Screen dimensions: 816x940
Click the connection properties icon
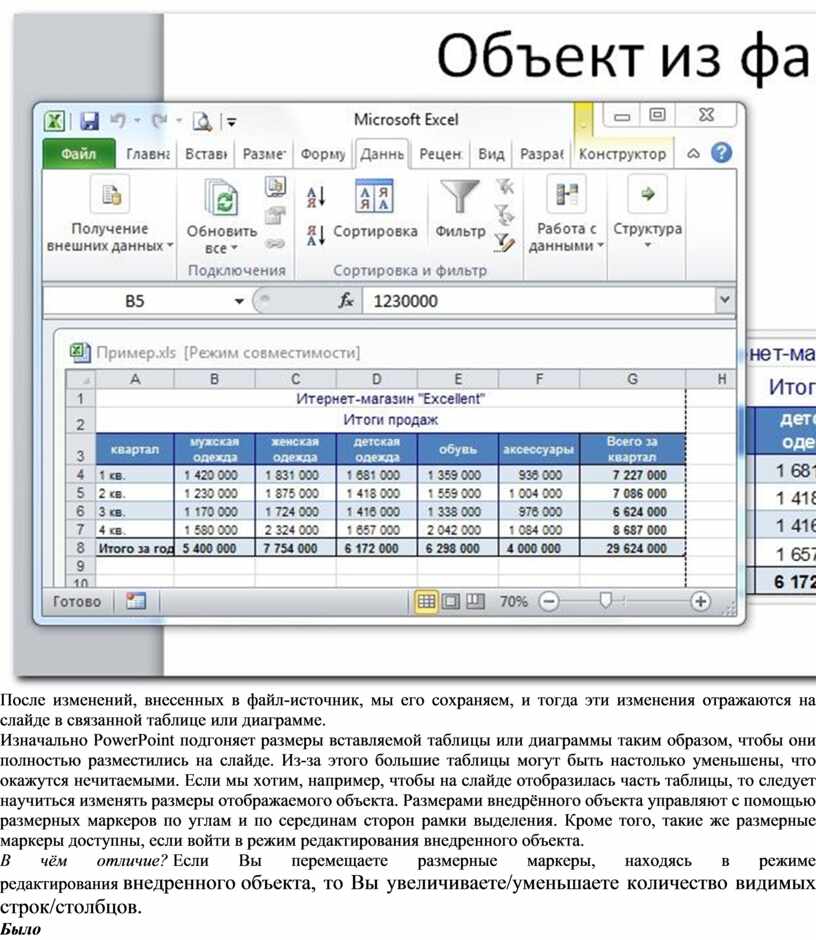click(x=275, y=215)
